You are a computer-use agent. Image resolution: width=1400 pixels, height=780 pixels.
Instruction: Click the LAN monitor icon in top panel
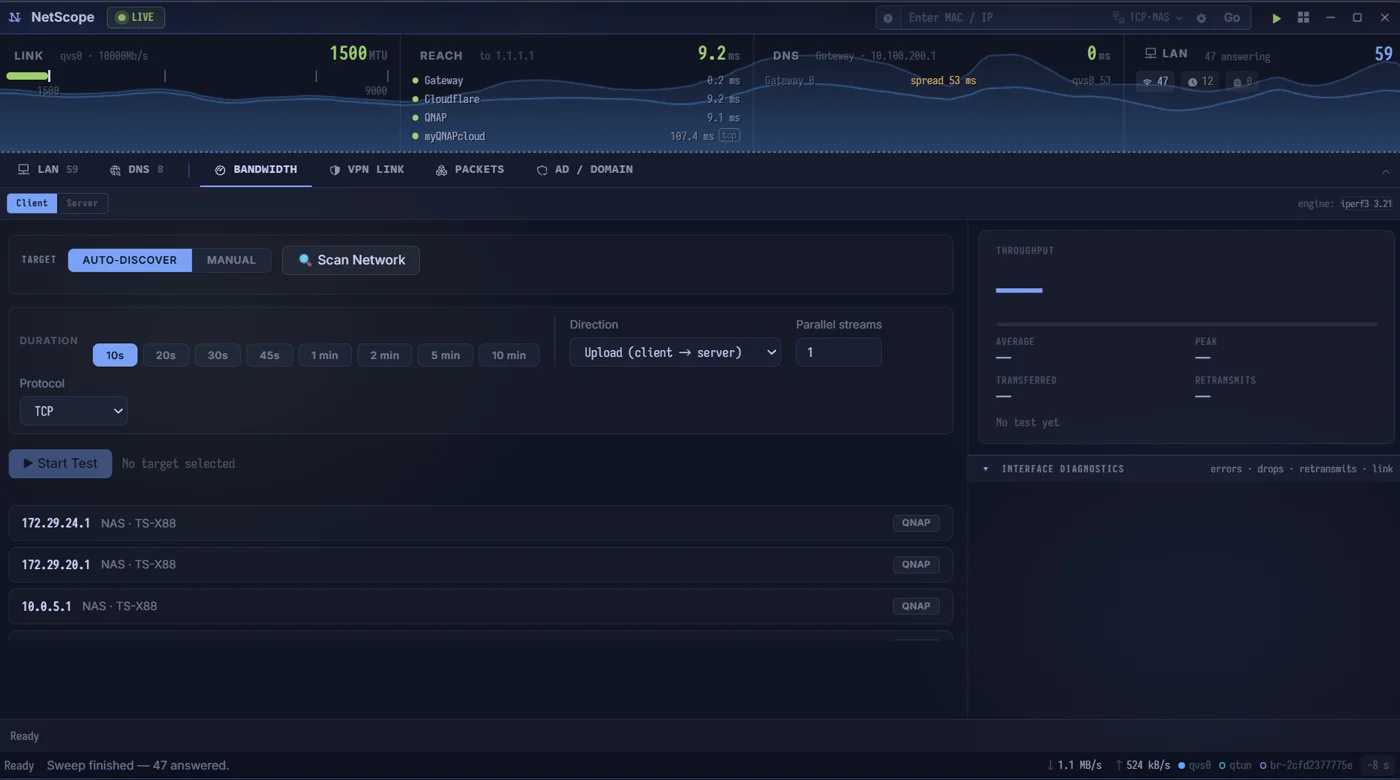coord(1151,54)
